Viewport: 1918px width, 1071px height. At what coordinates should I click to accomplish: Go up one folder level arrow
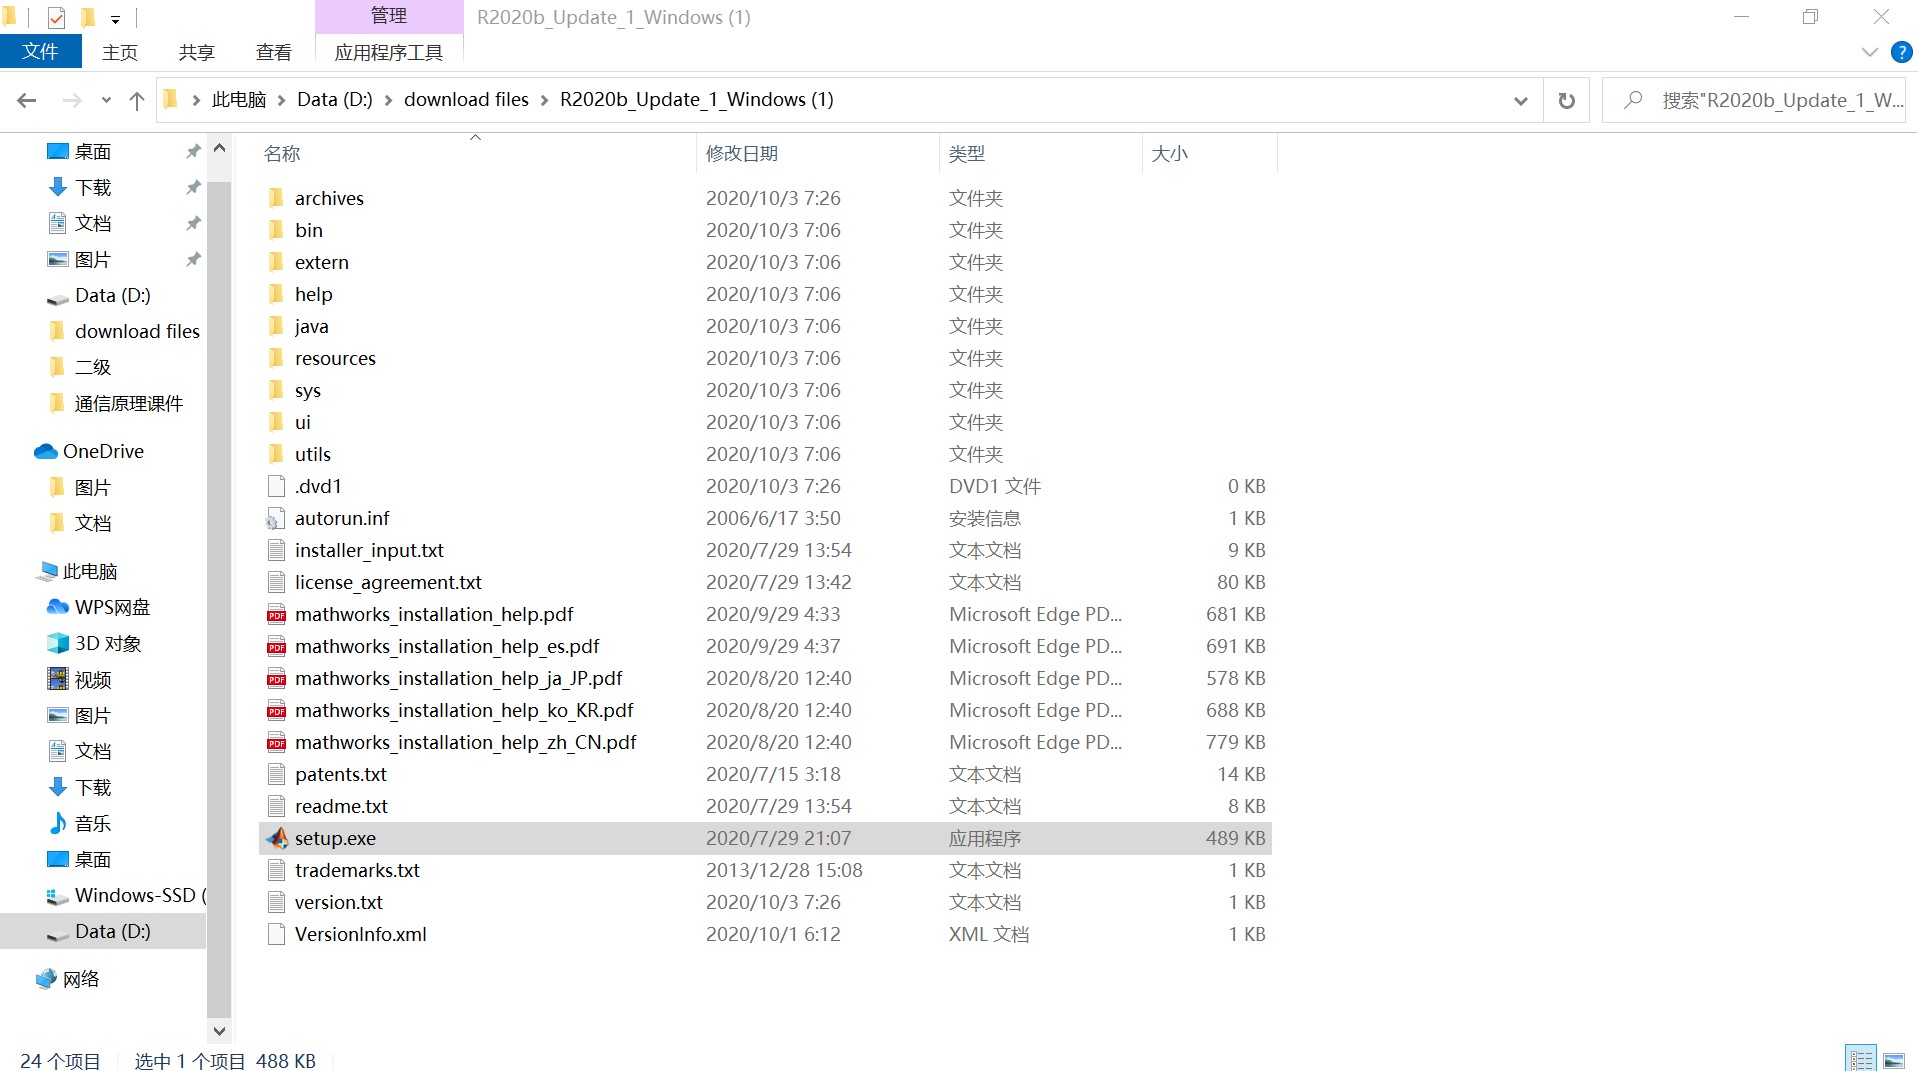click(x=137, y=100)
